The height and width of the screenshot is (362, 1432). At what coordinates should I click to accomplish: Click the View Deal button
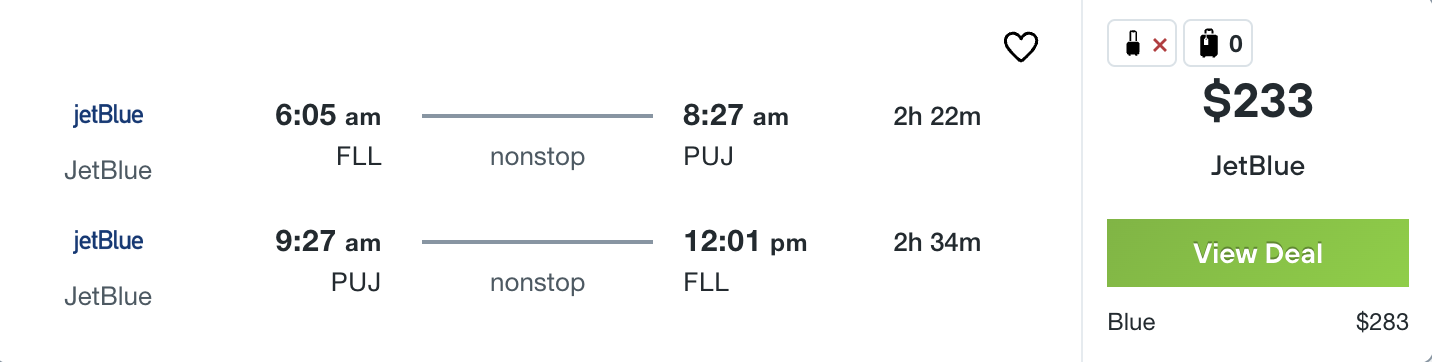pyautogui.click(x=1258, y=253)
